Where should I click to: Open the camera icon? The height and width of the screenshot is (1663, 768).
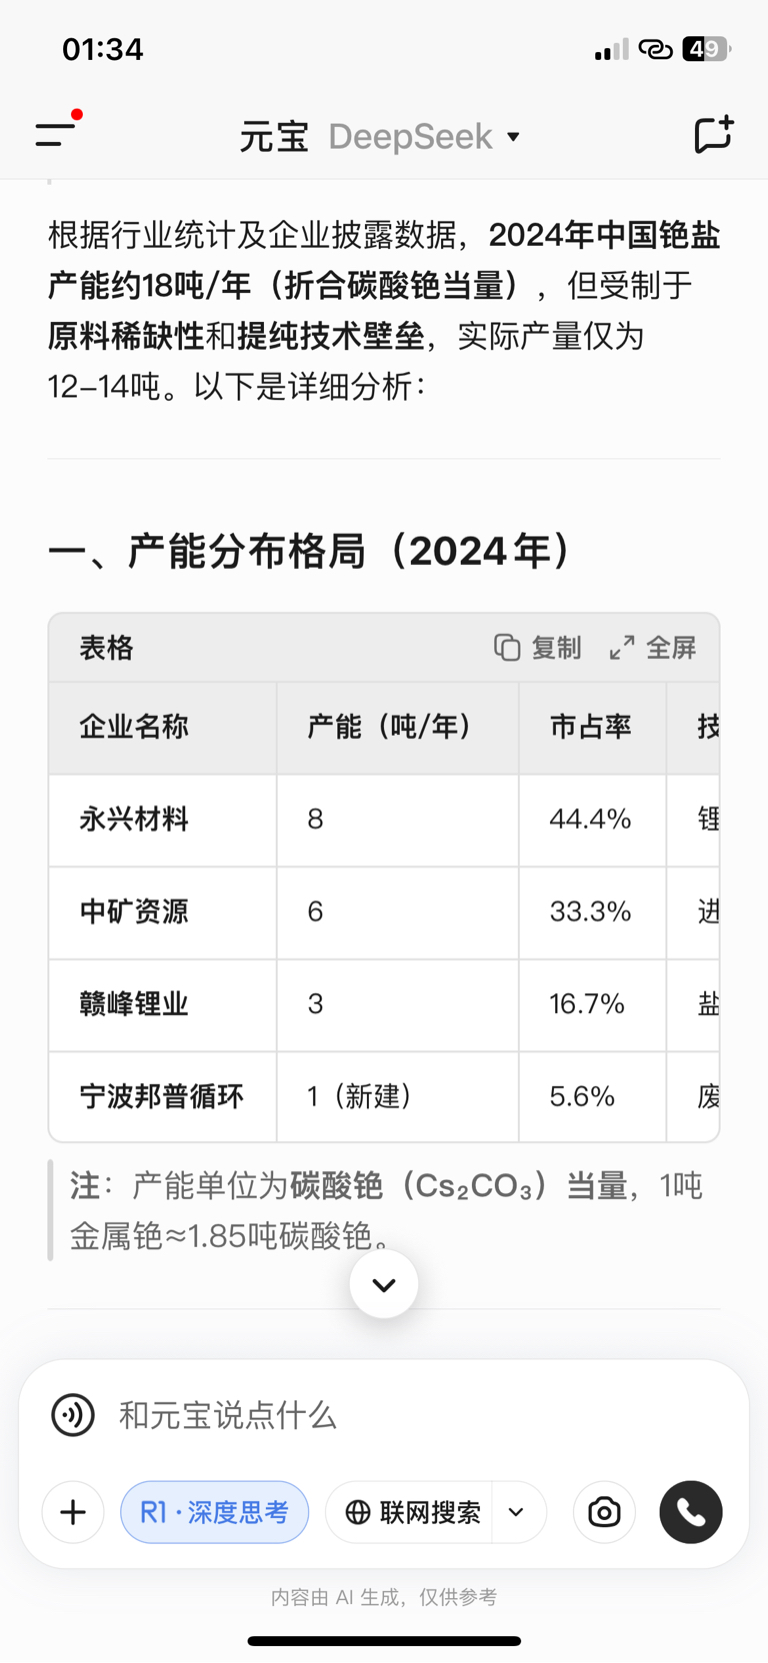click(604, 1512)
